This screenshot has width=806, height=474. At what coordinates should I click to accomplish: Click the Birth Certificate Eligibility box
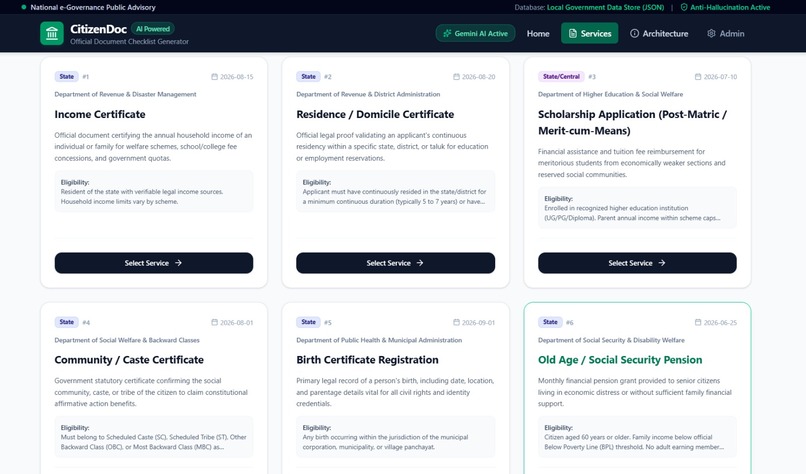(395, 437)
